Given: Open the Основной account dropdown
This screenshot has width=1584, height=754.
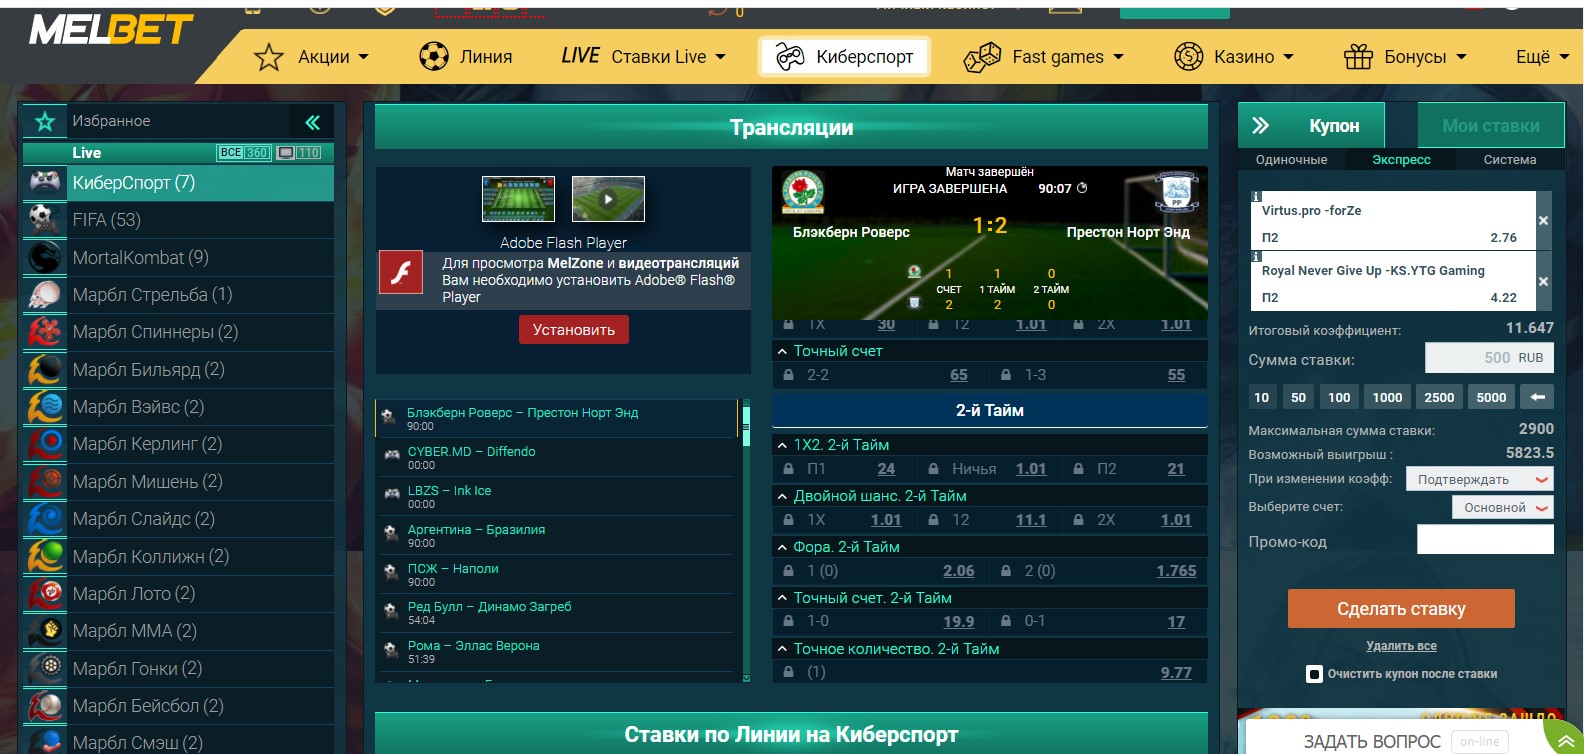Looking at the screenshot, I should pos(1502,507).
